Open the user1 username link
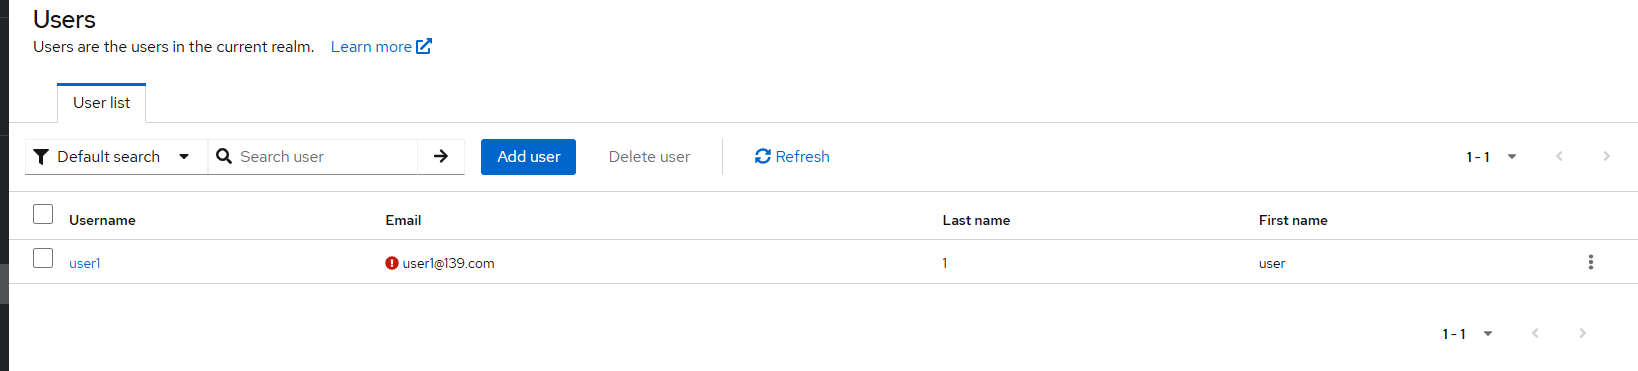The width and height of the screenshot is (1638, 371). point(85,263)
